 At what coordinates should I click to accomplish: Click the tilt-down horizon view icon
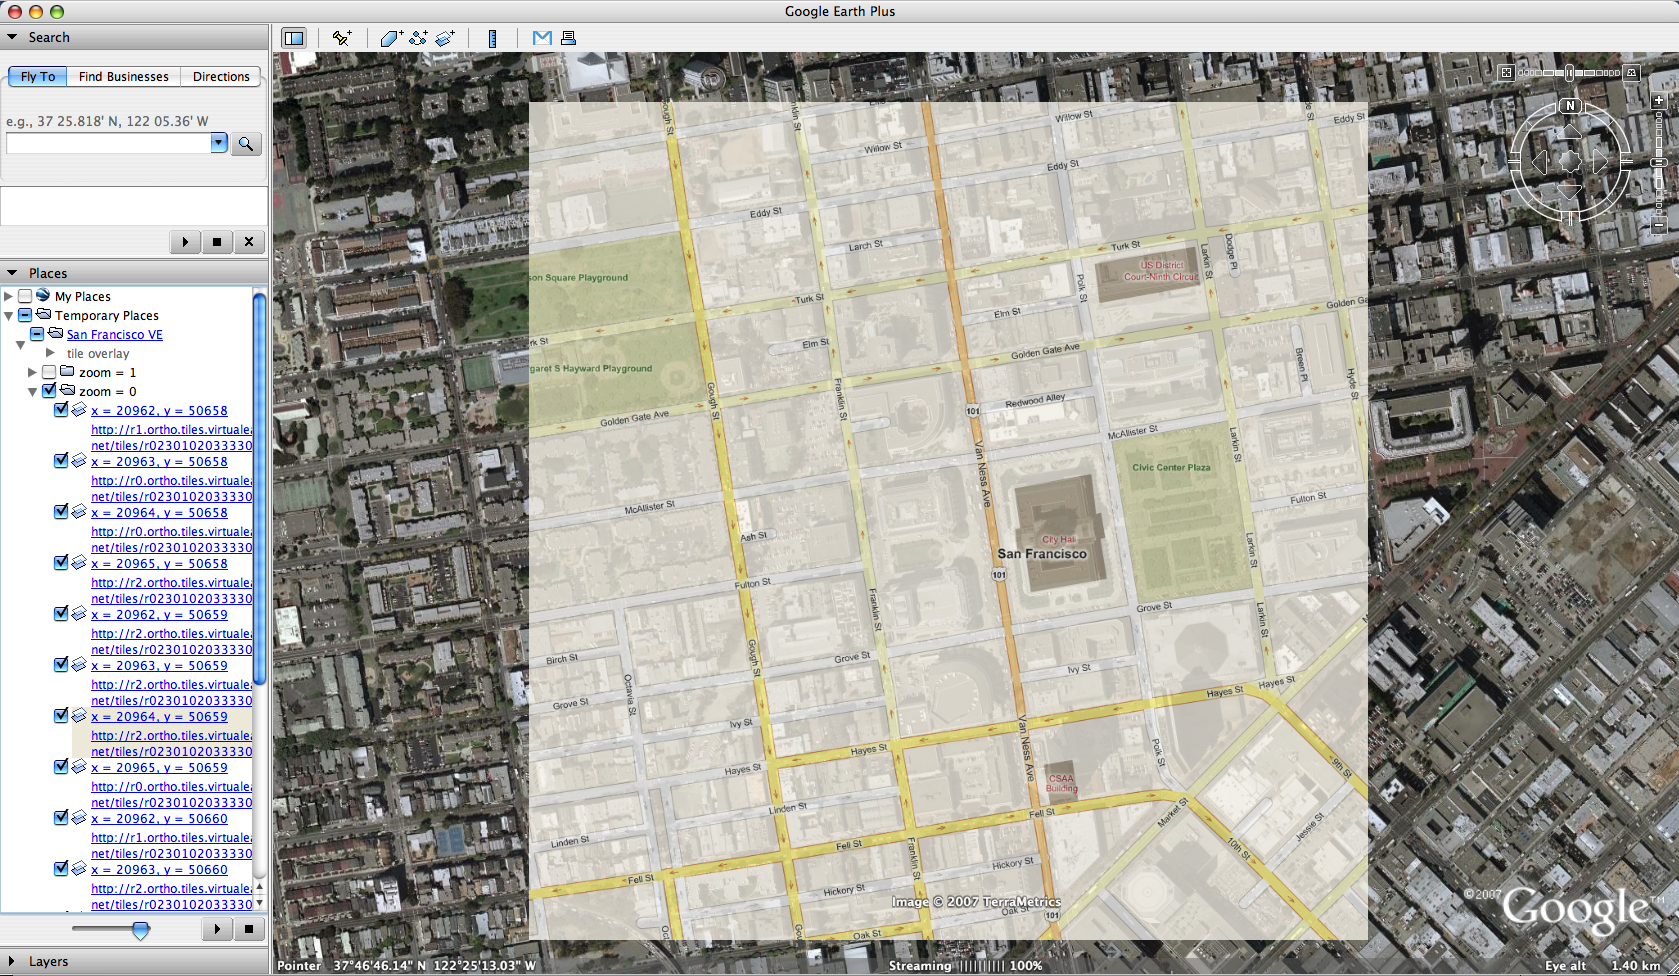click(1632, 72)
